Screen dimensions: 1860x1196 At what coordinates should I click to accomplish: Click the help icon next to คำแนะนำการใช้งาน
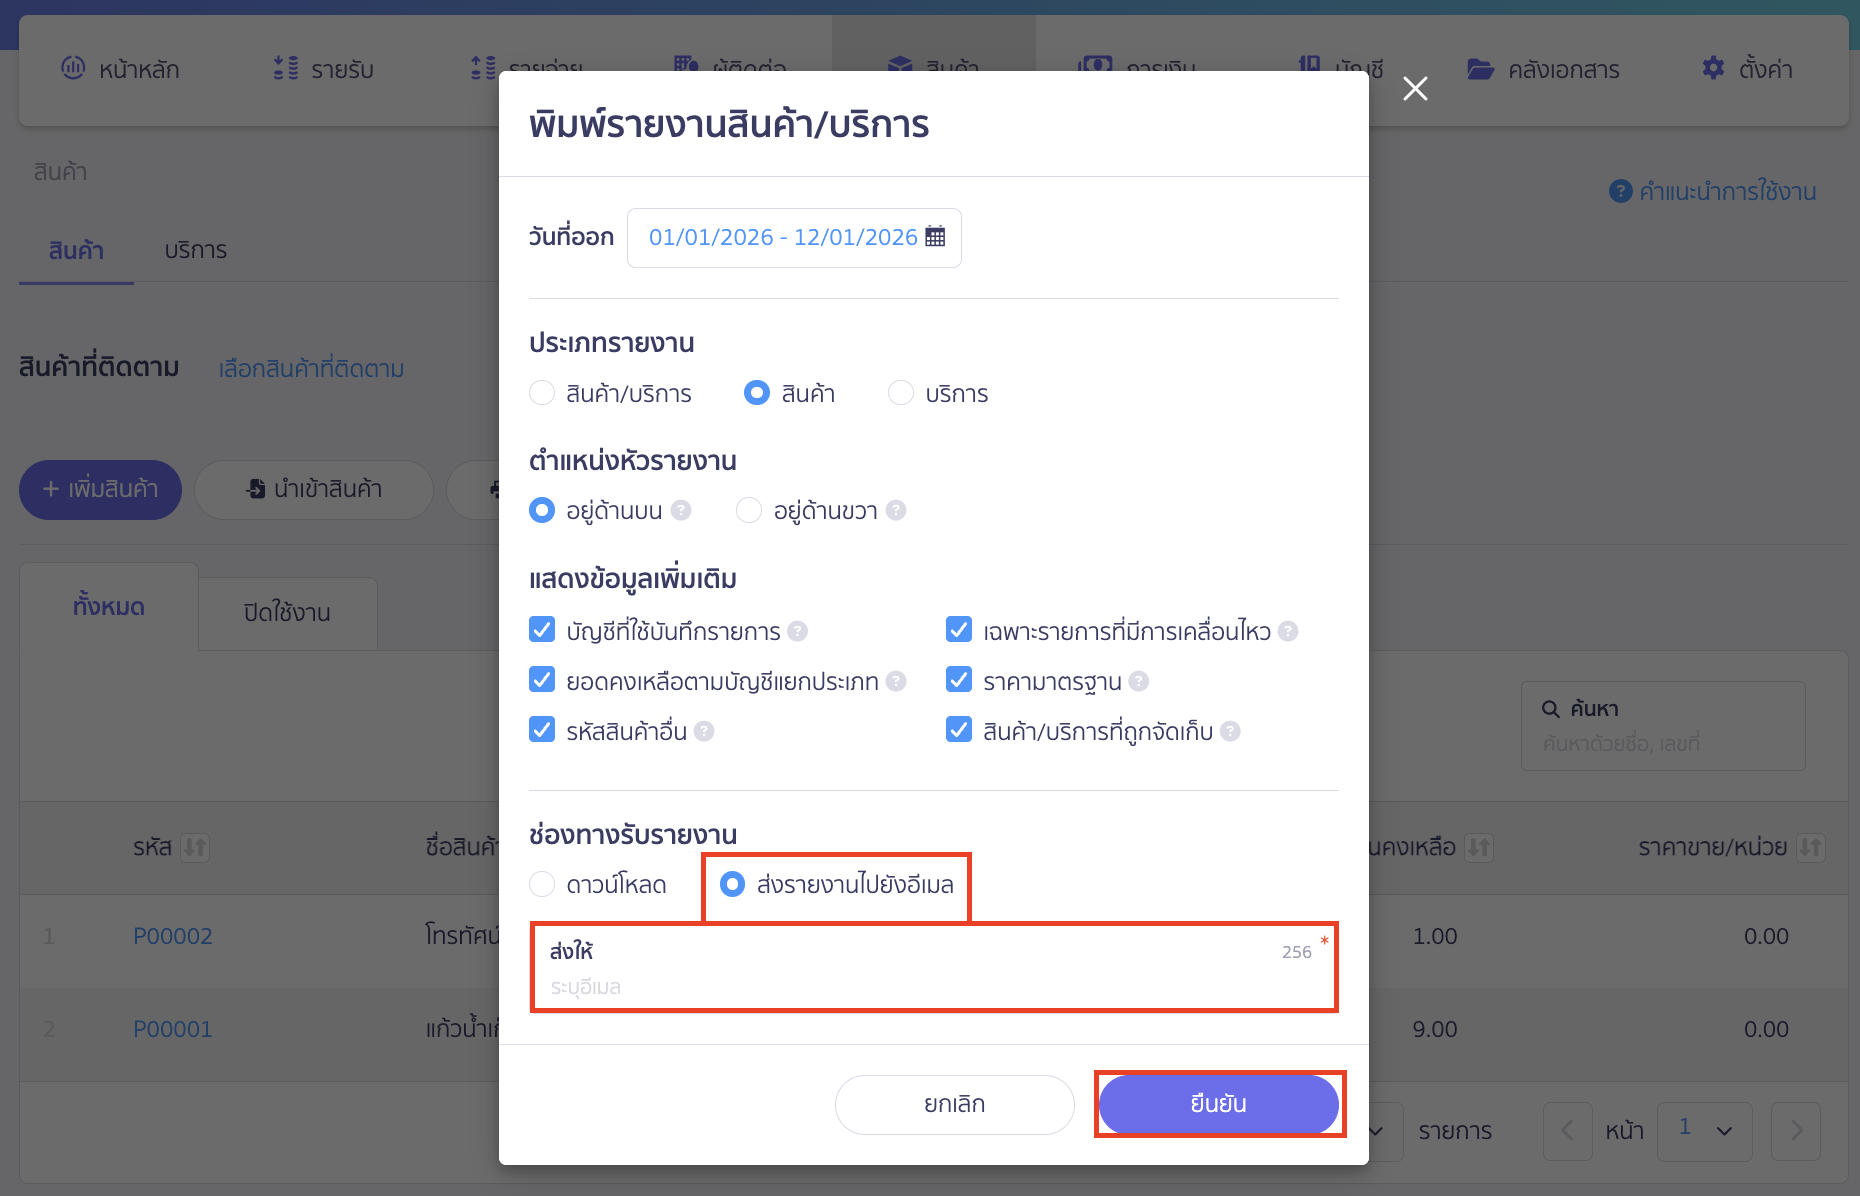click(1621, 191)
